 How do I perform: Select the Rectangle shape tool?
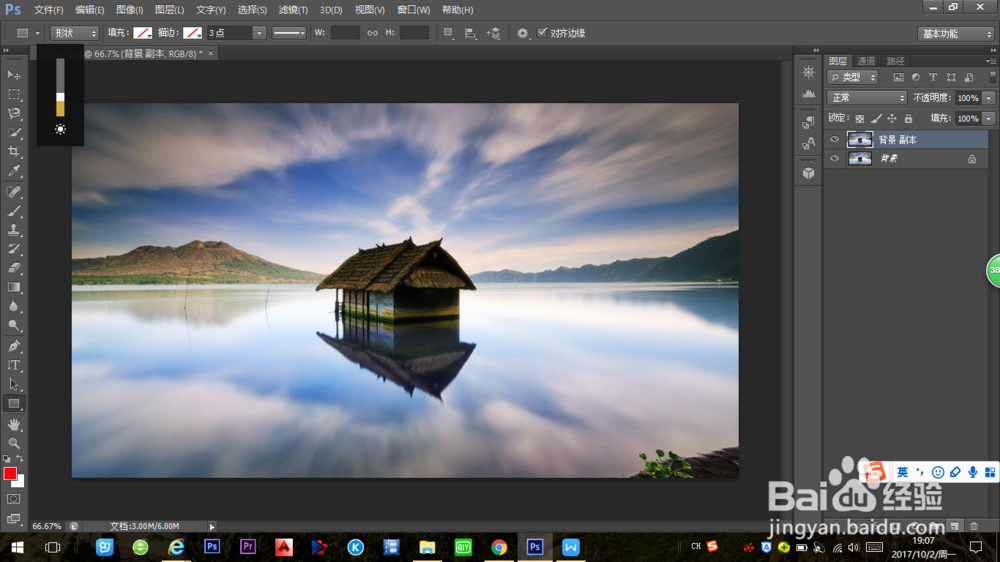tap(14, 404)
